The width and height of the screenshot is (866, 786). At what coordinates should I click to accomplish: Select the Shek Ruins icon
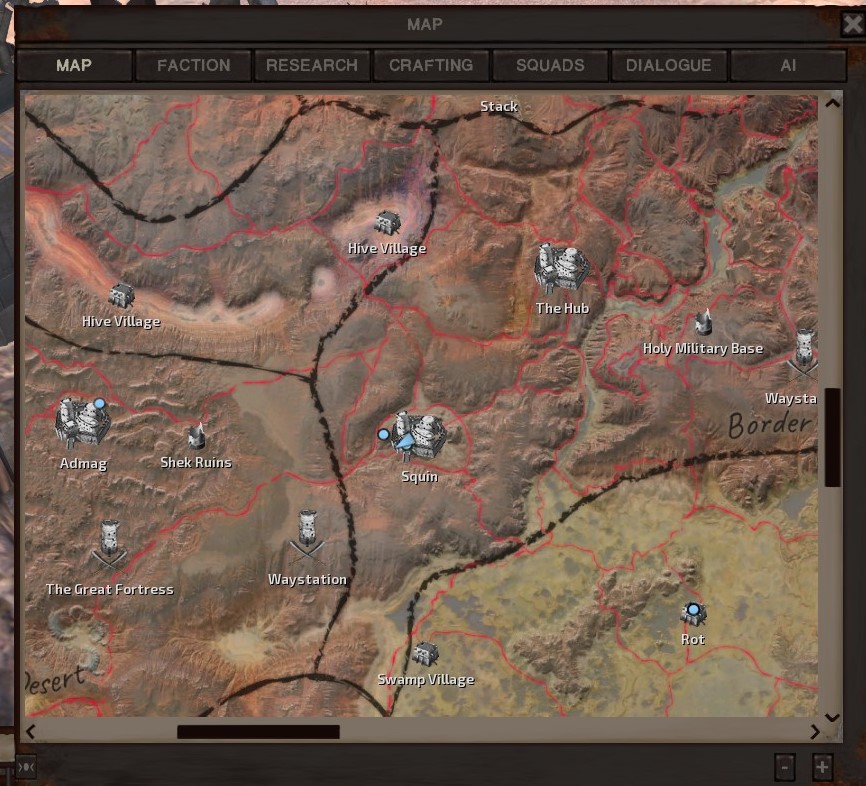point(196,437)
